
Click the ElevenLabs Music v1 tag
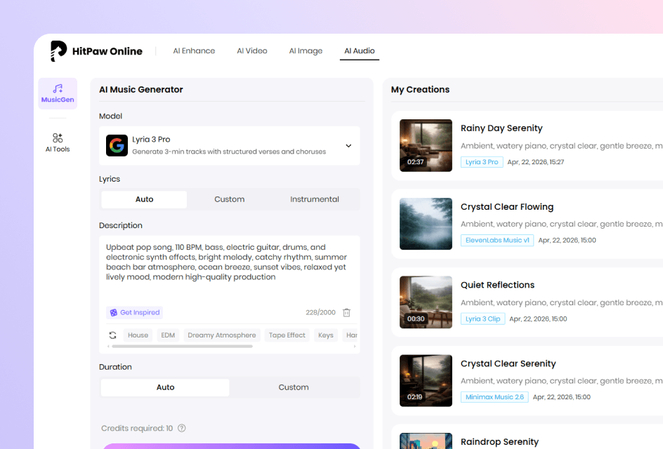[497, 240]
